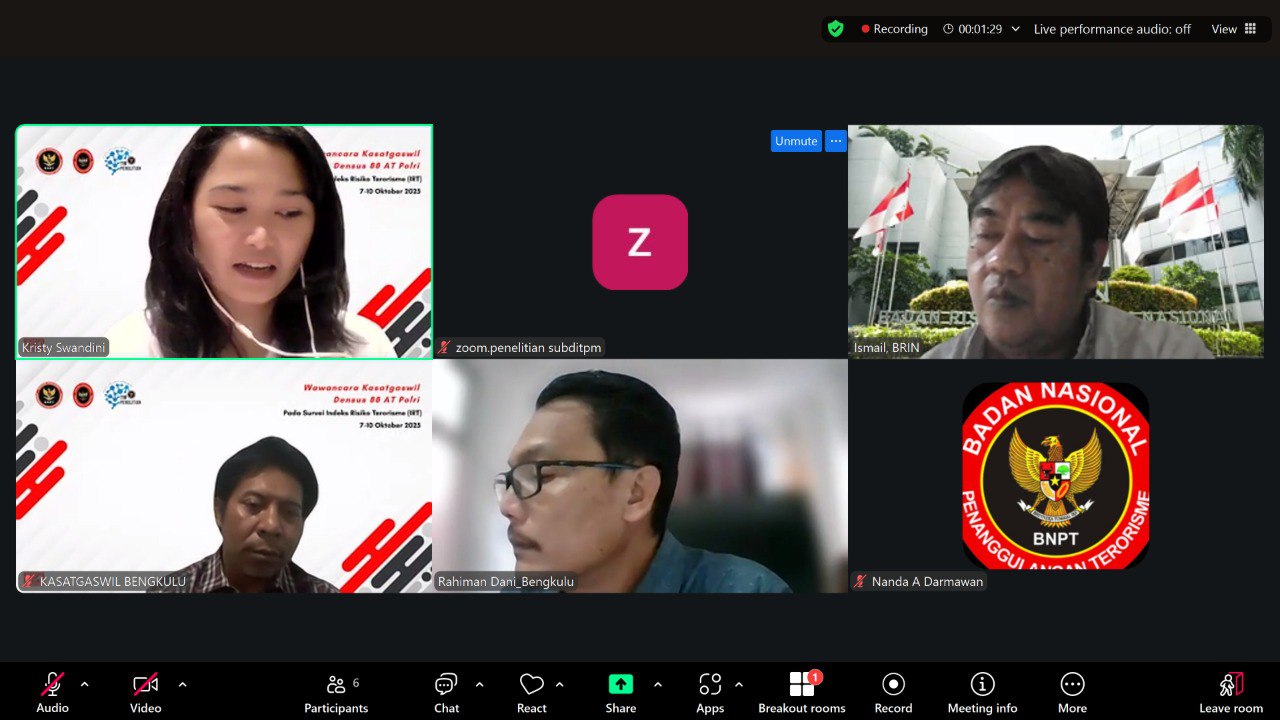Open the three-dot menu beside Unmute
The image size is (1280, 720).
tap(836, 141)
